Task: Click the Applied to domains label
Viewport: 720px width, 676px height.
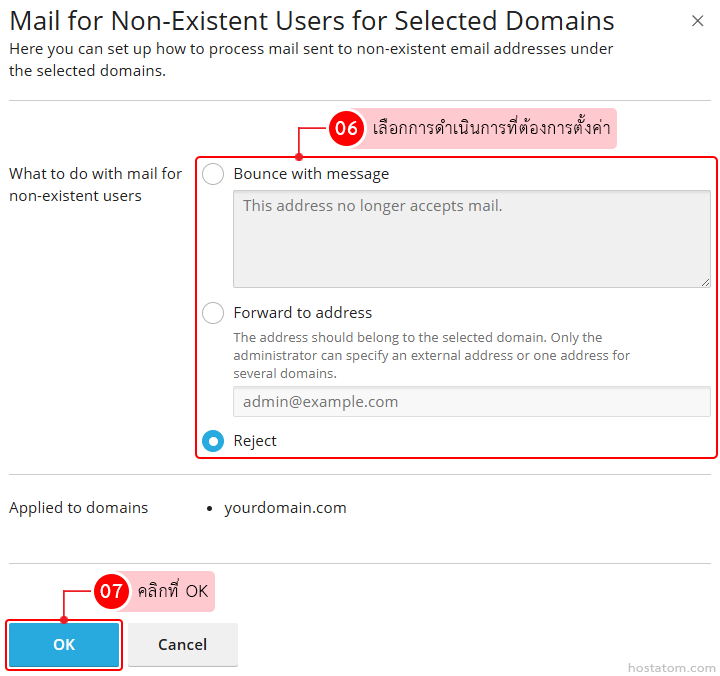Action: click(79, 508)
